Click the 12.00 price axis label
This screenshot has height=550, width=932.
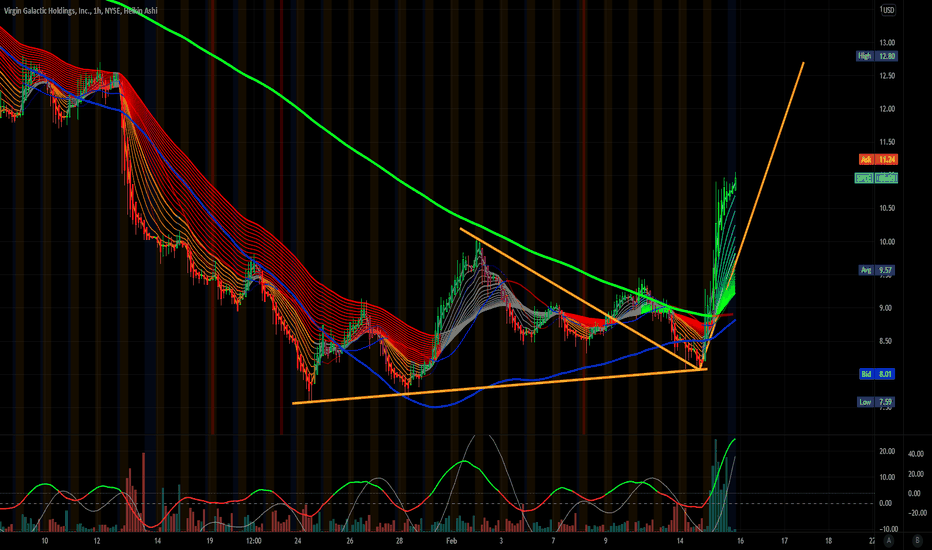[x=887, y=109]
